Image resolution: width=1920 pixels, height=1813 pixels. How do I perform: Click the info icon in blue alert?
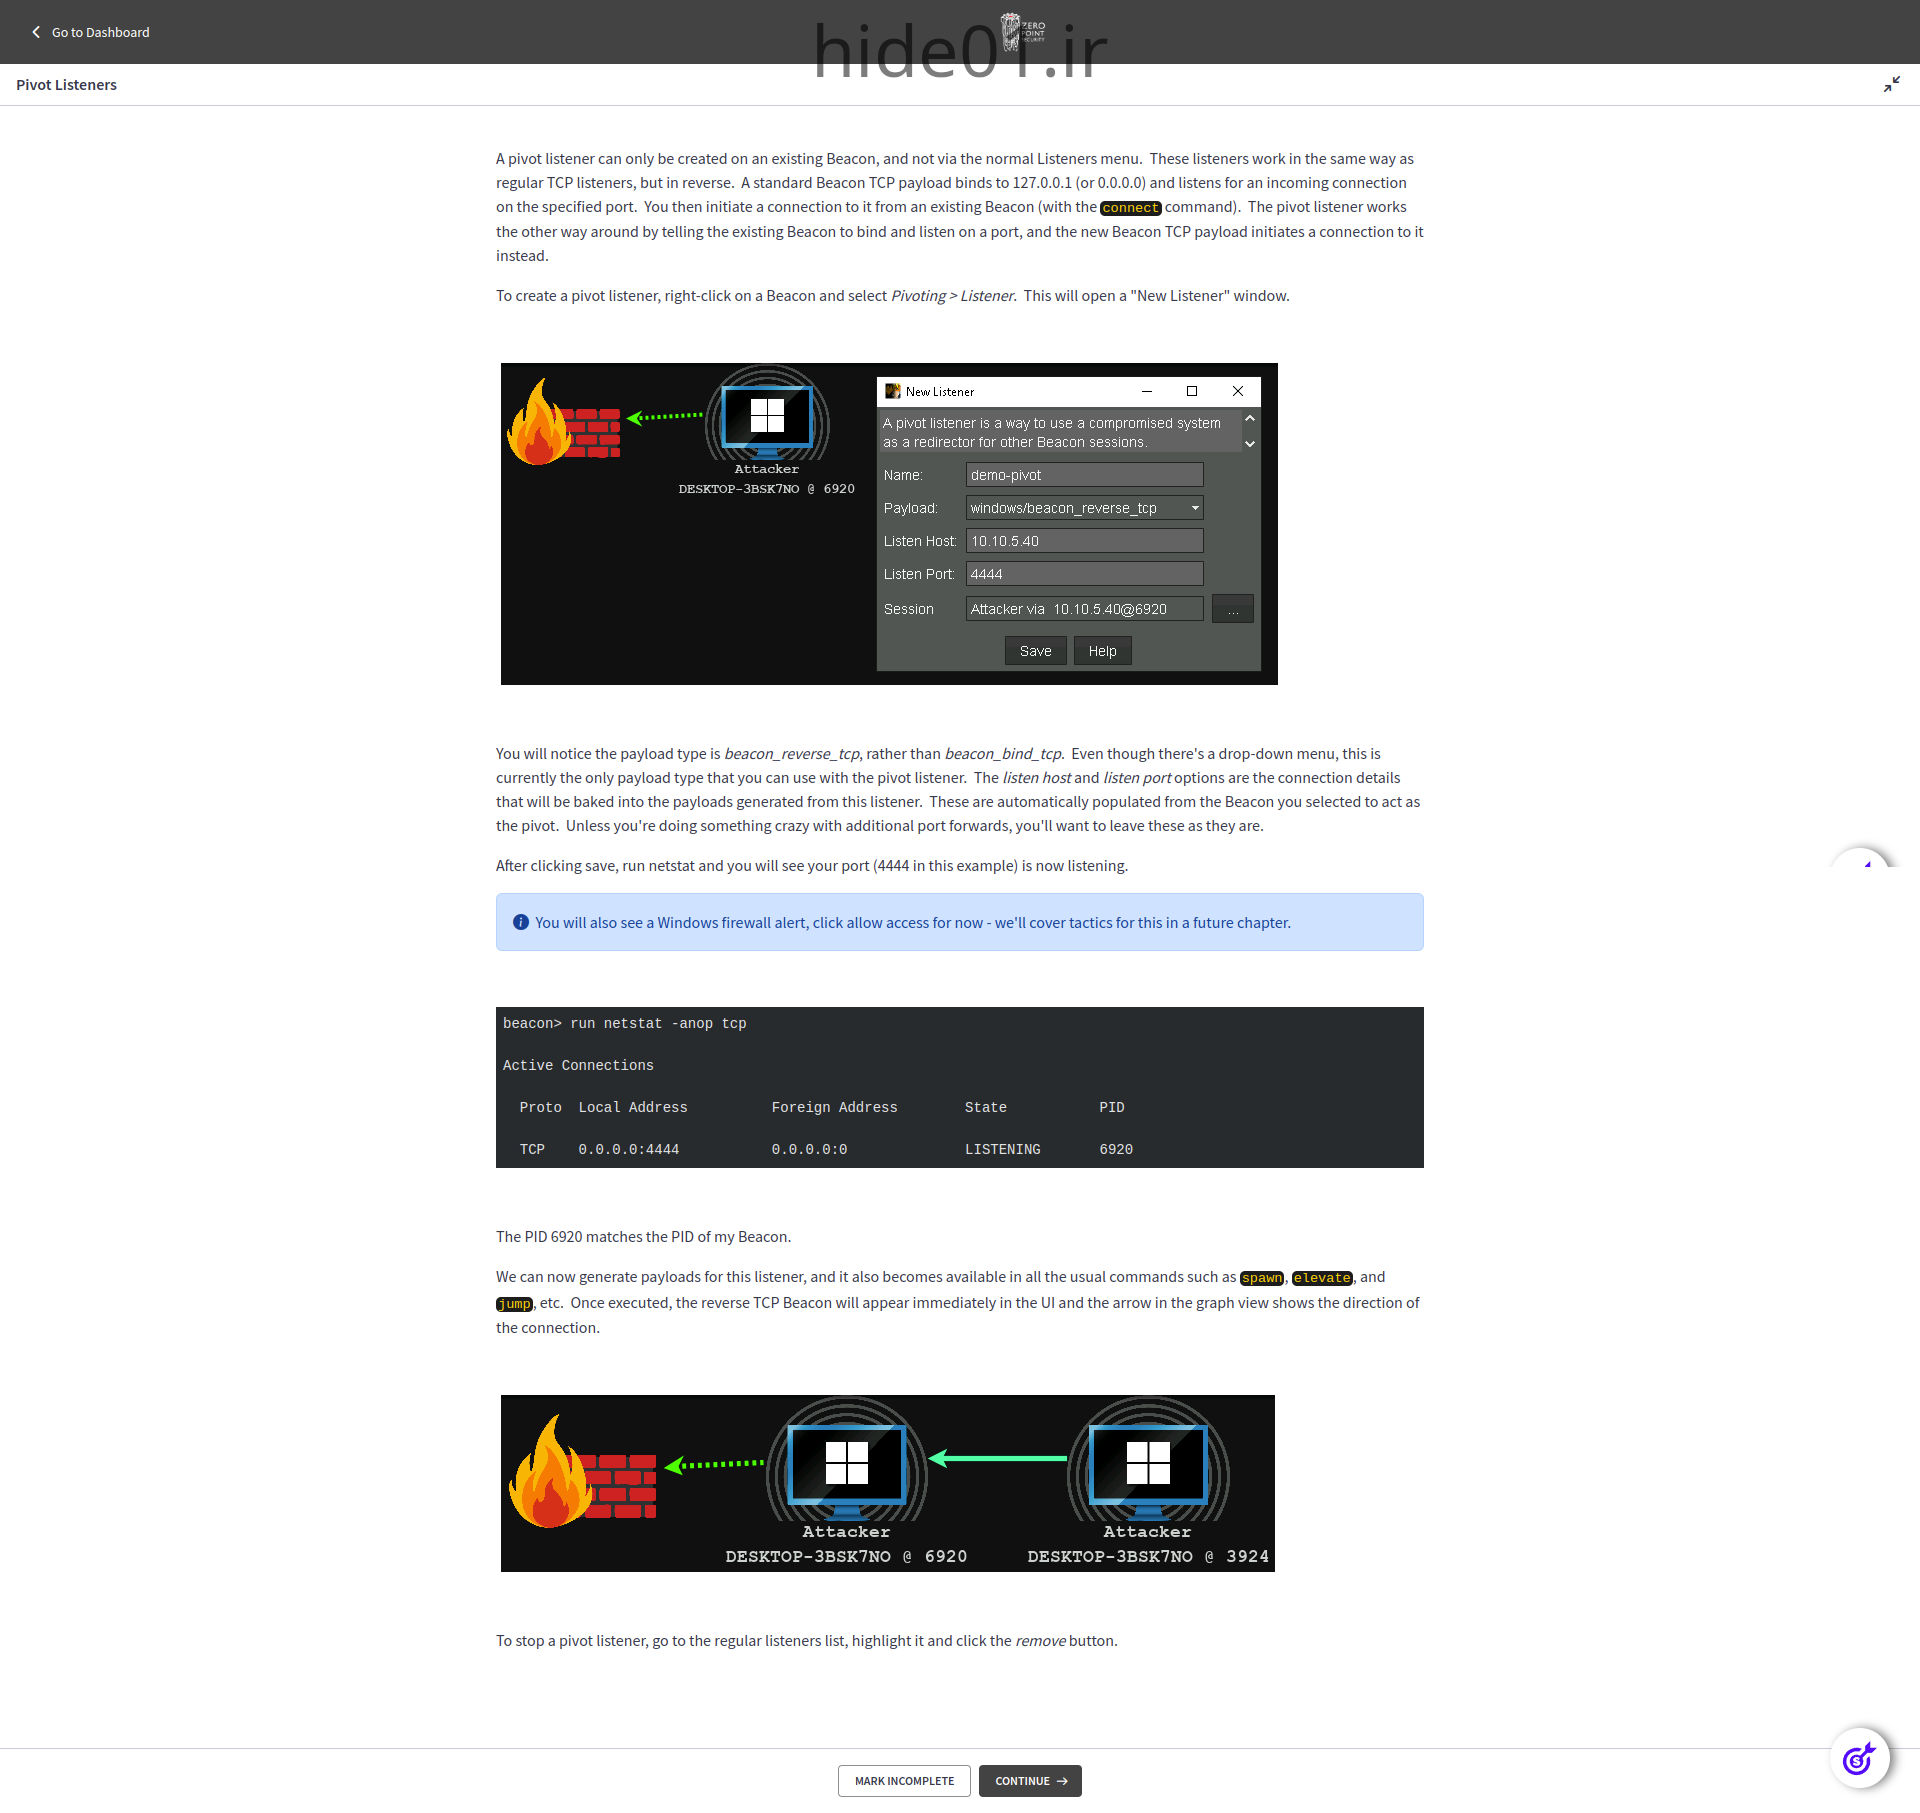(x=520, y=922)
